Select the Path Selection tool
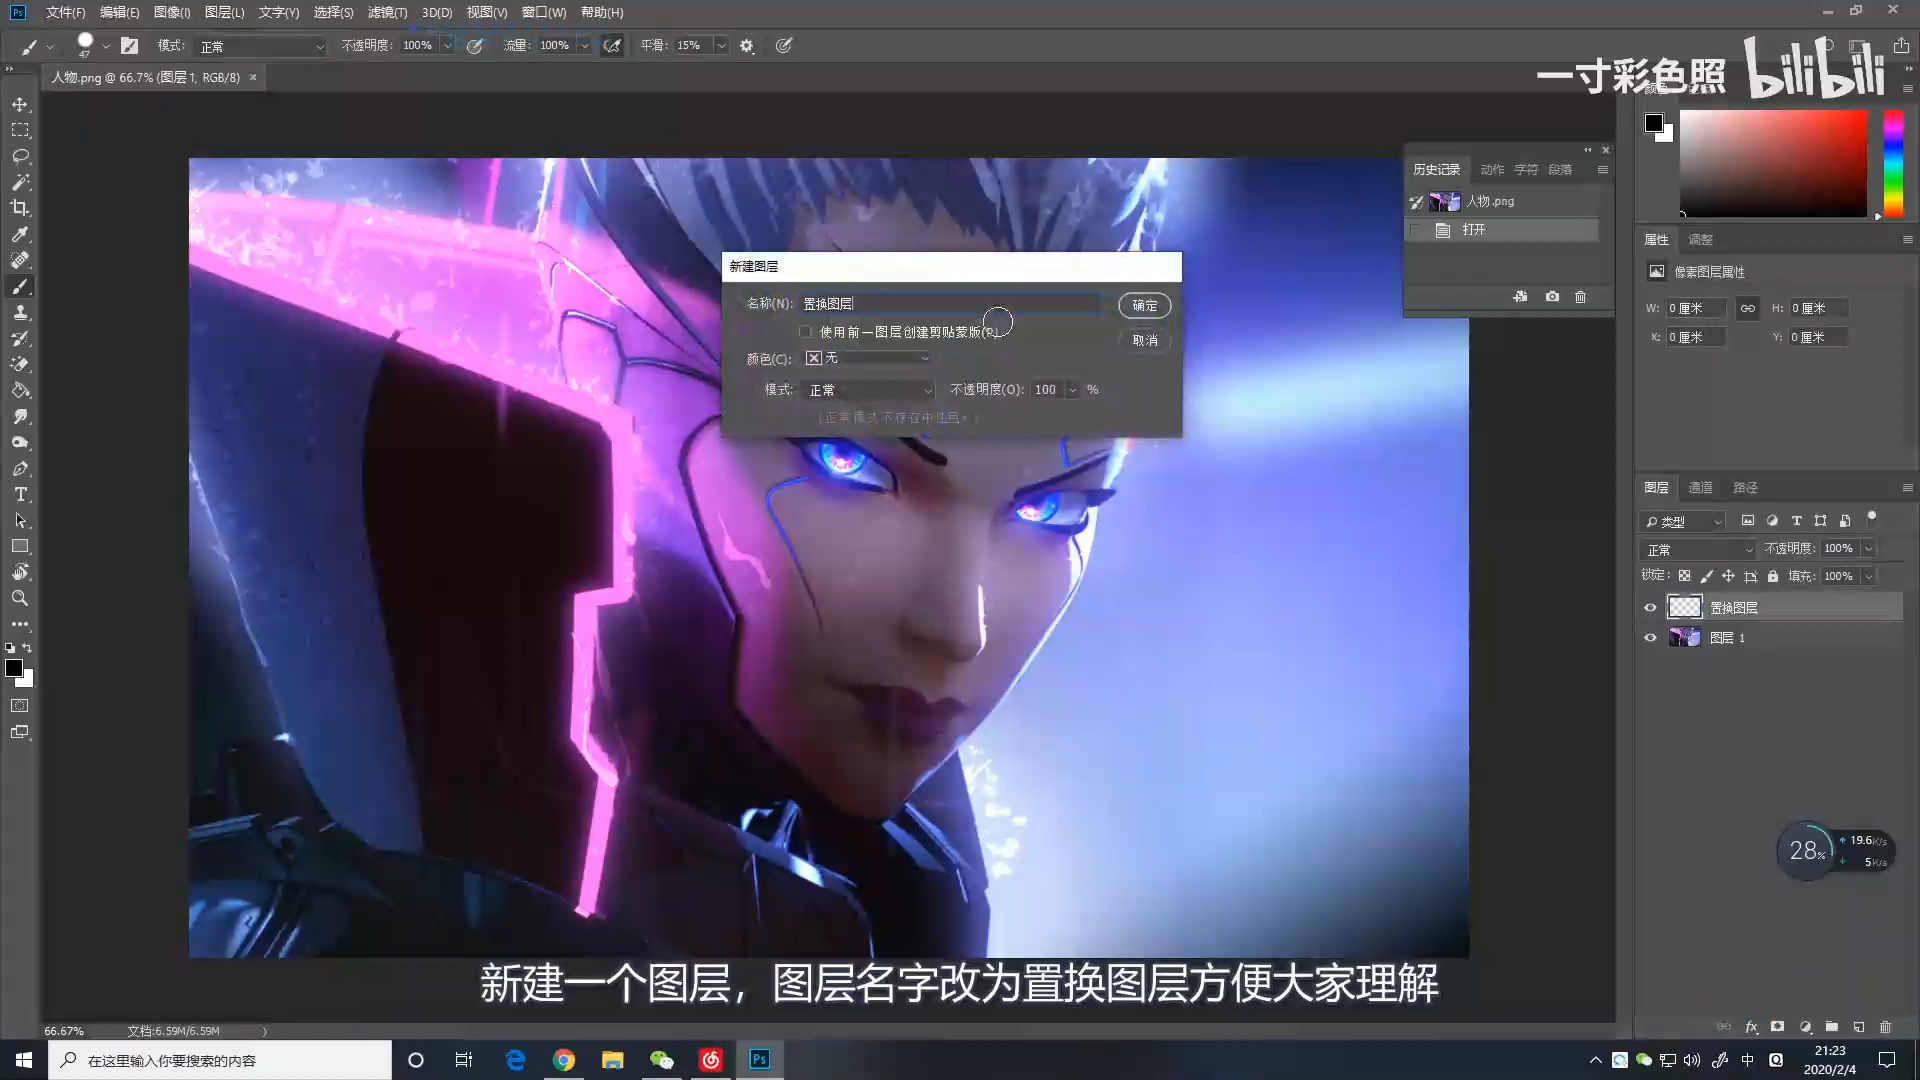The height and width of the screenshot is (1080, 1920). point(20,520)
